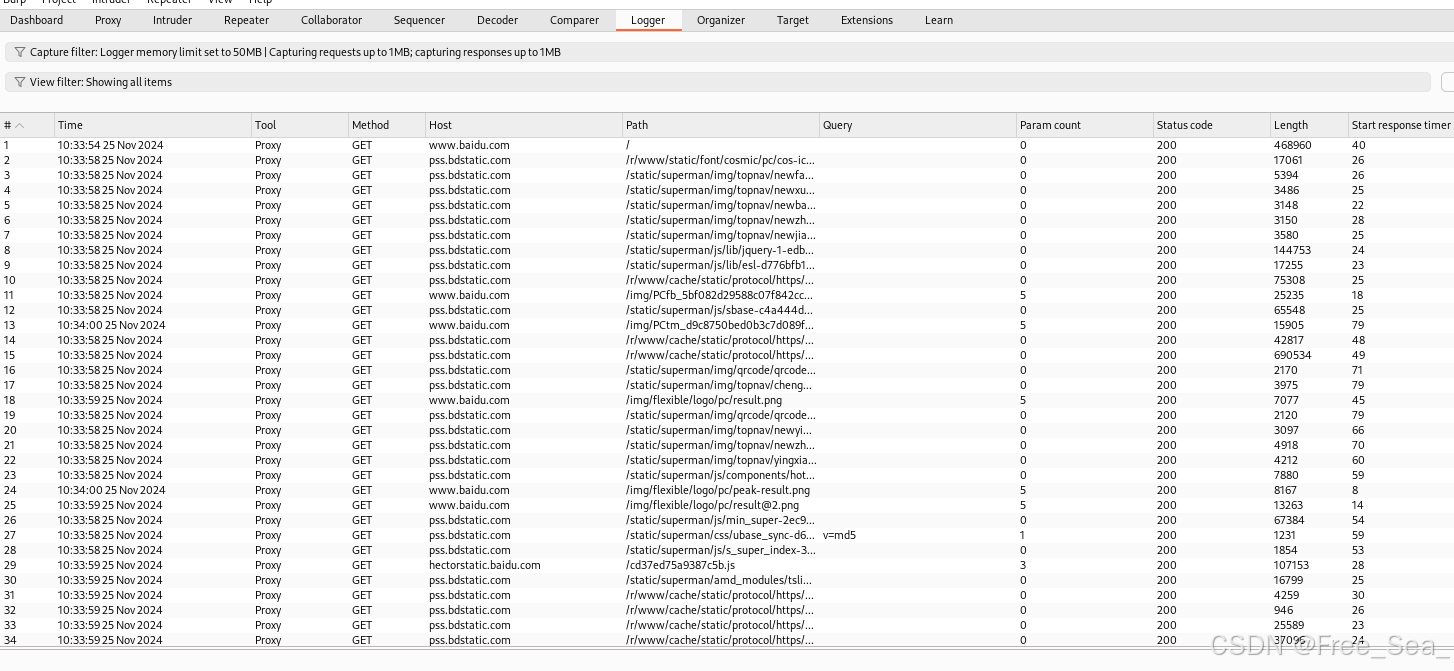Select path /static/superman/js/lib/esl-d776bfb1...
Image resolution: width=1454 pixels, height=671 pixels.
tap(720, 265)
